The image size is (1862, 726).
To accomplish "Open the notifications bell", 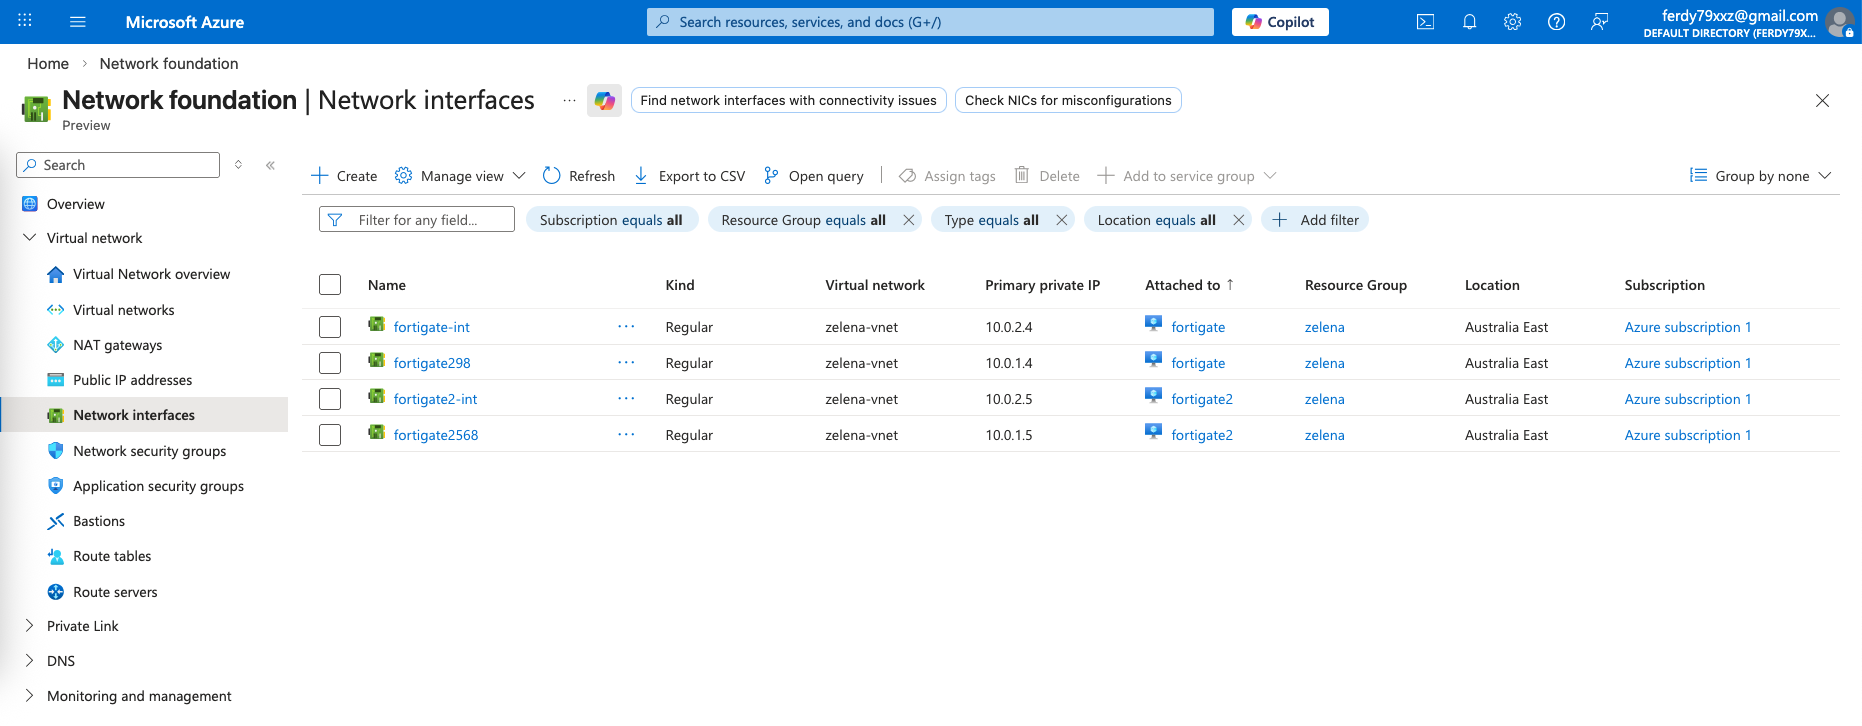I will click(1469, 22).
